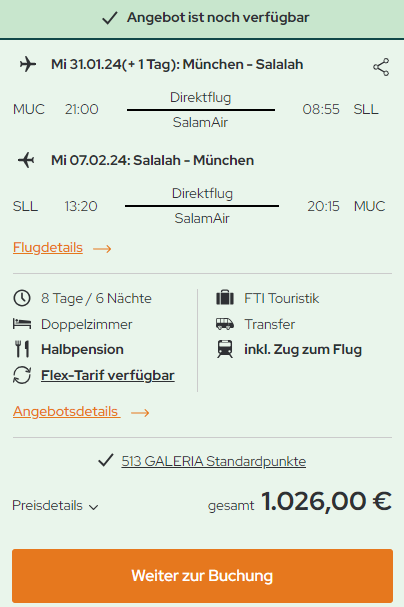Click the total price 1.026,00 €
This screenshot has width=404, height=607.
(x=327, y=502)
